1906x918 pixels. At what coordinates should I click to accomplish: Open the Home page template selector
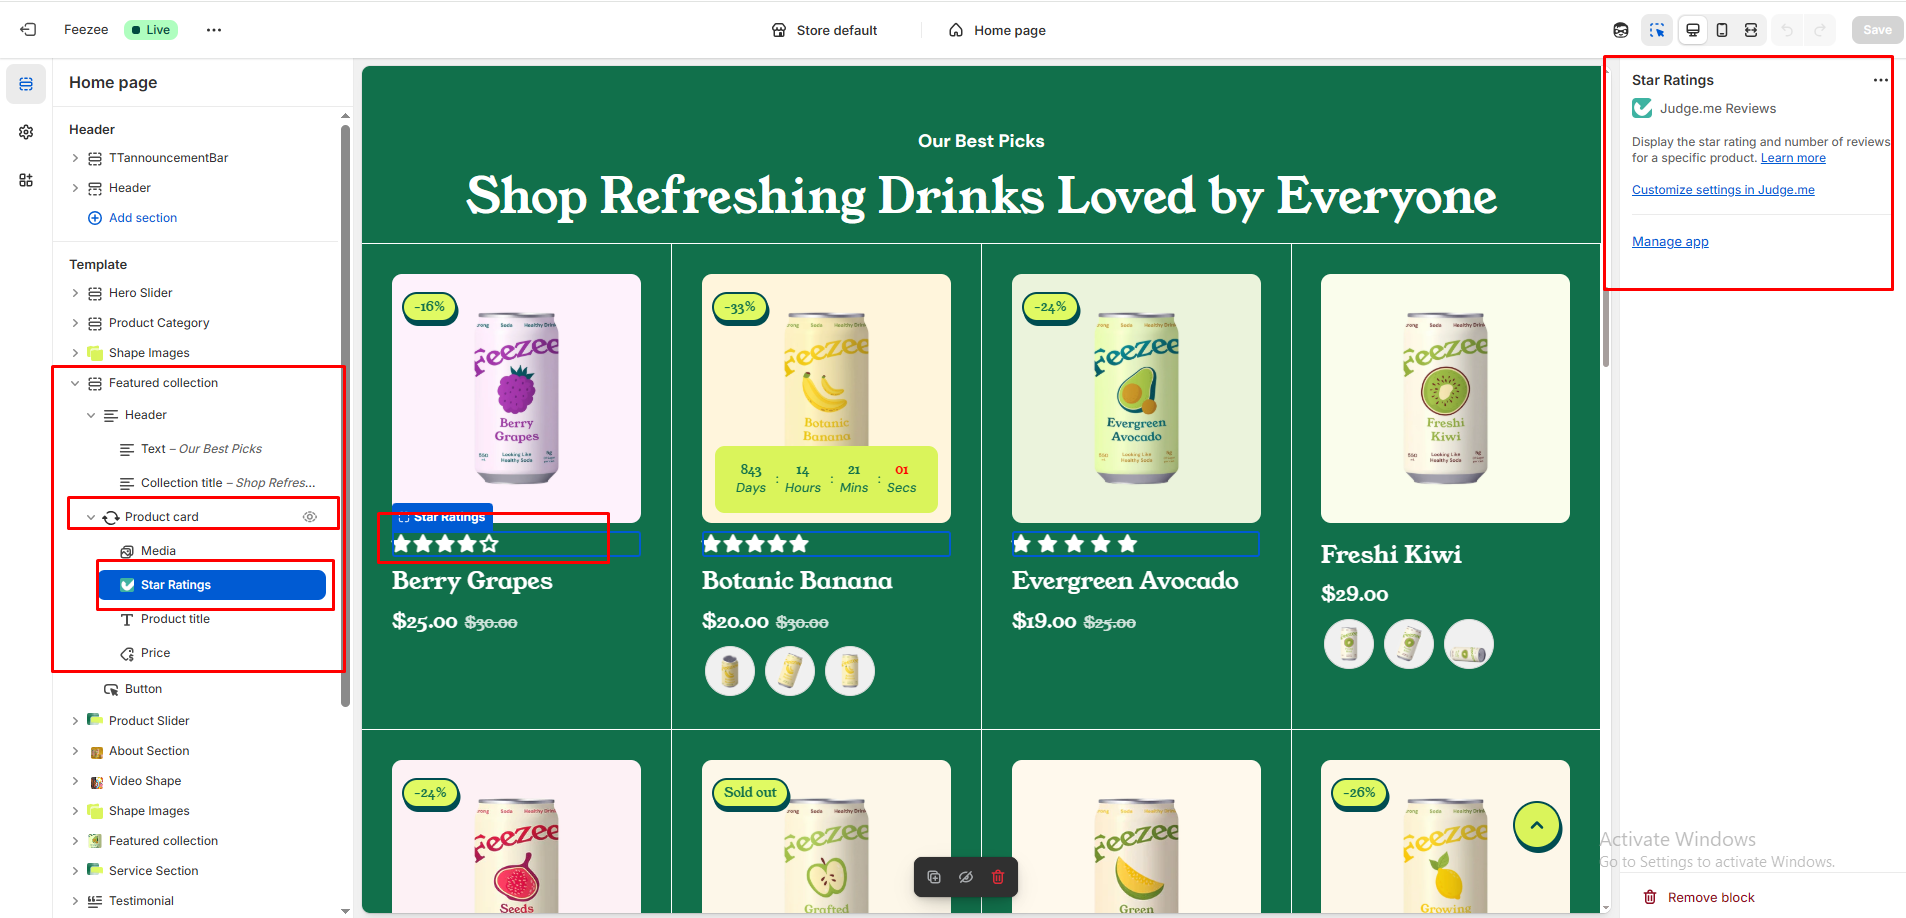pos(997,30)
